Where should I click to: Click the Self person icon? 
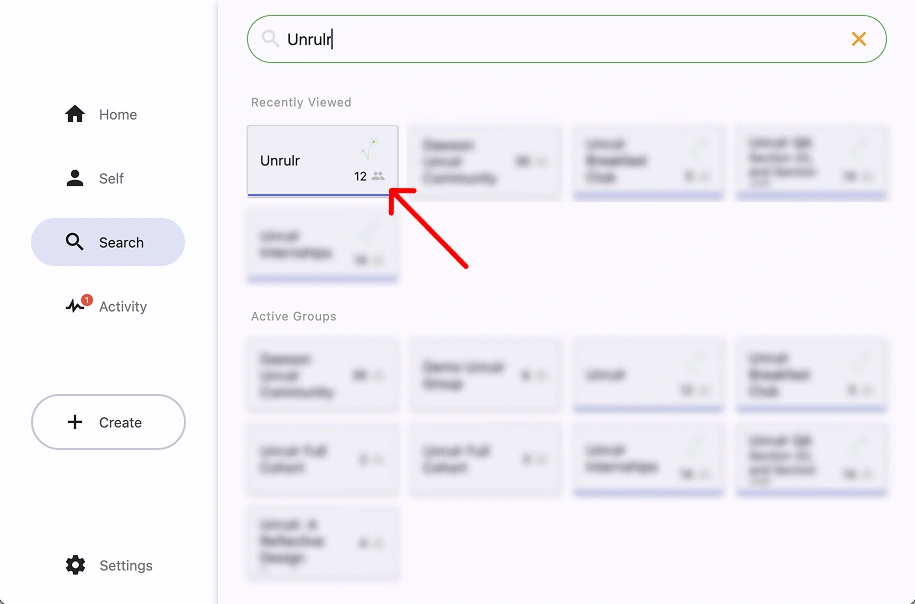click(x=75, y=178)
